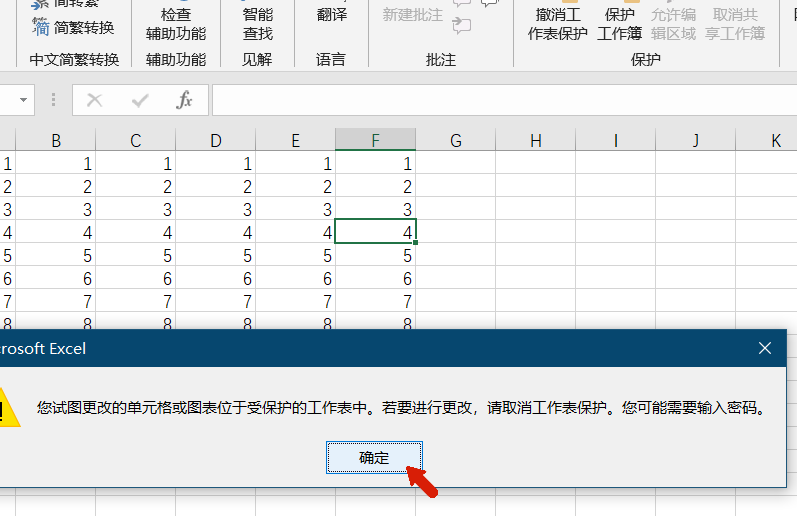The image size is (797, 516).
Task: Click the 确定 button in the dialog
Action: [374, 458]
